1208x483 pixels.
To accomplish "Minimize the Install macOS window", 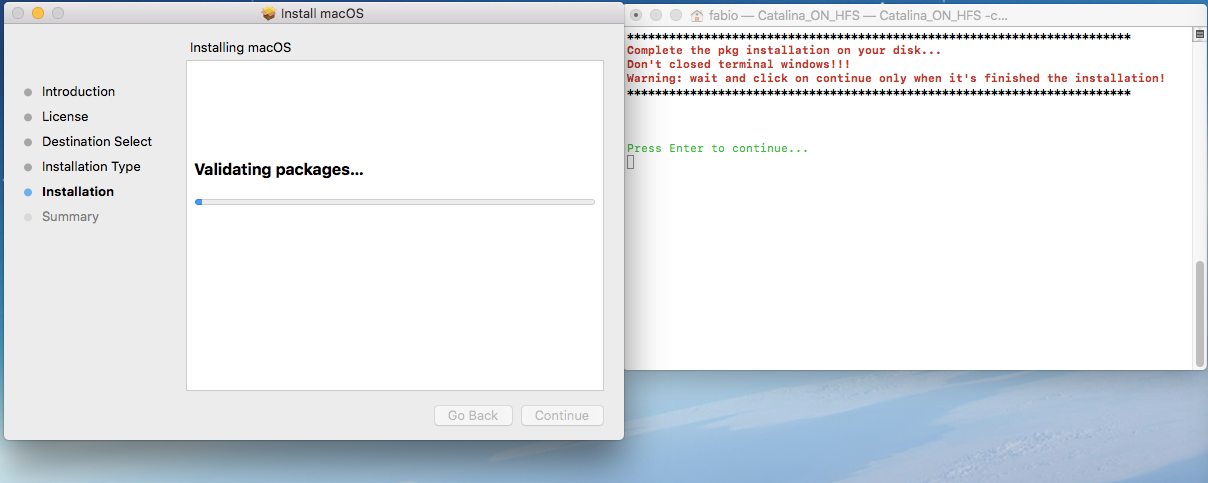I will (38, 14).
